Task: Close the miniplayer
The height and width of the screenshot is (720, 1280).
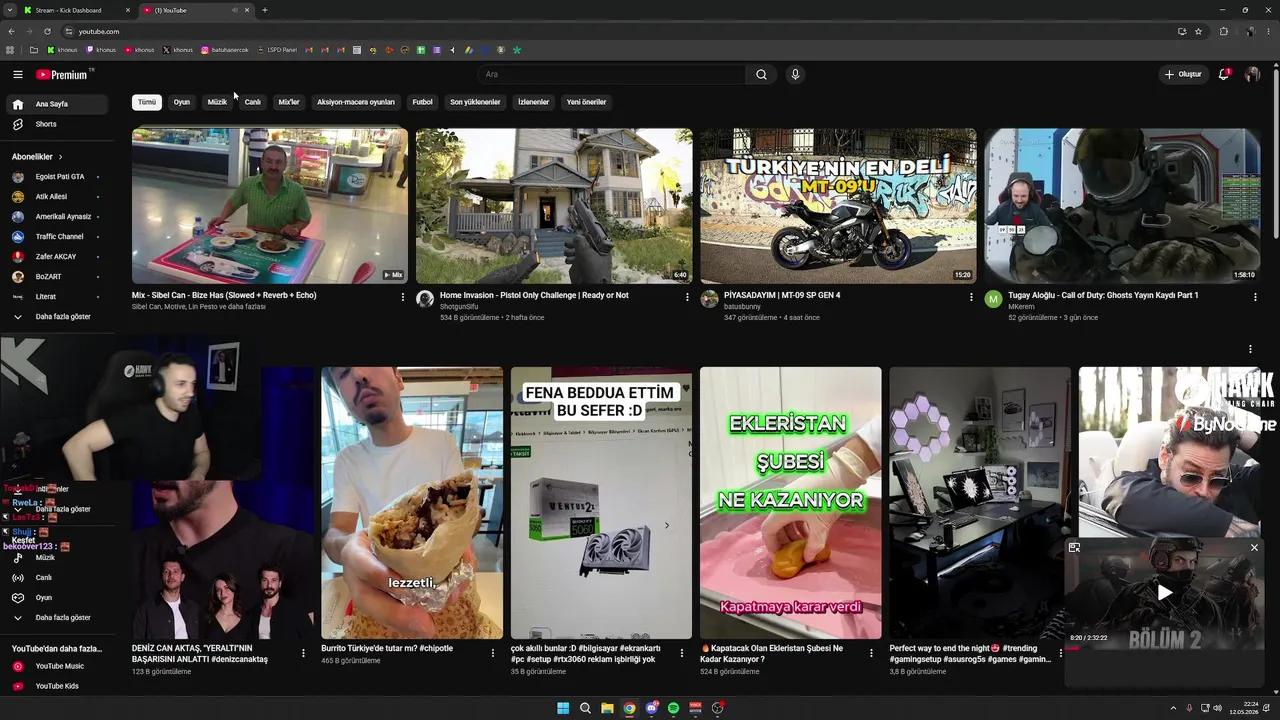Action: pyautogui.click(x=1254, y=548)
